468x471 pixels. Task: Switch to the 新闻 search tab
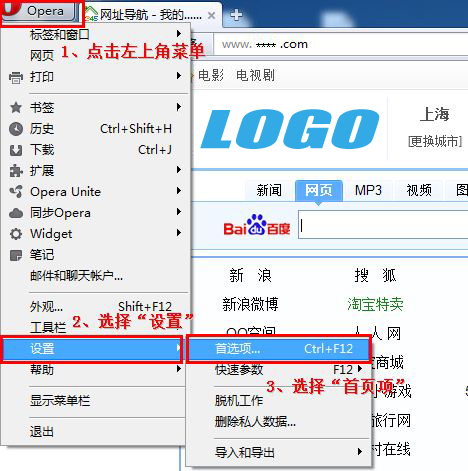(x=269, y=190)
